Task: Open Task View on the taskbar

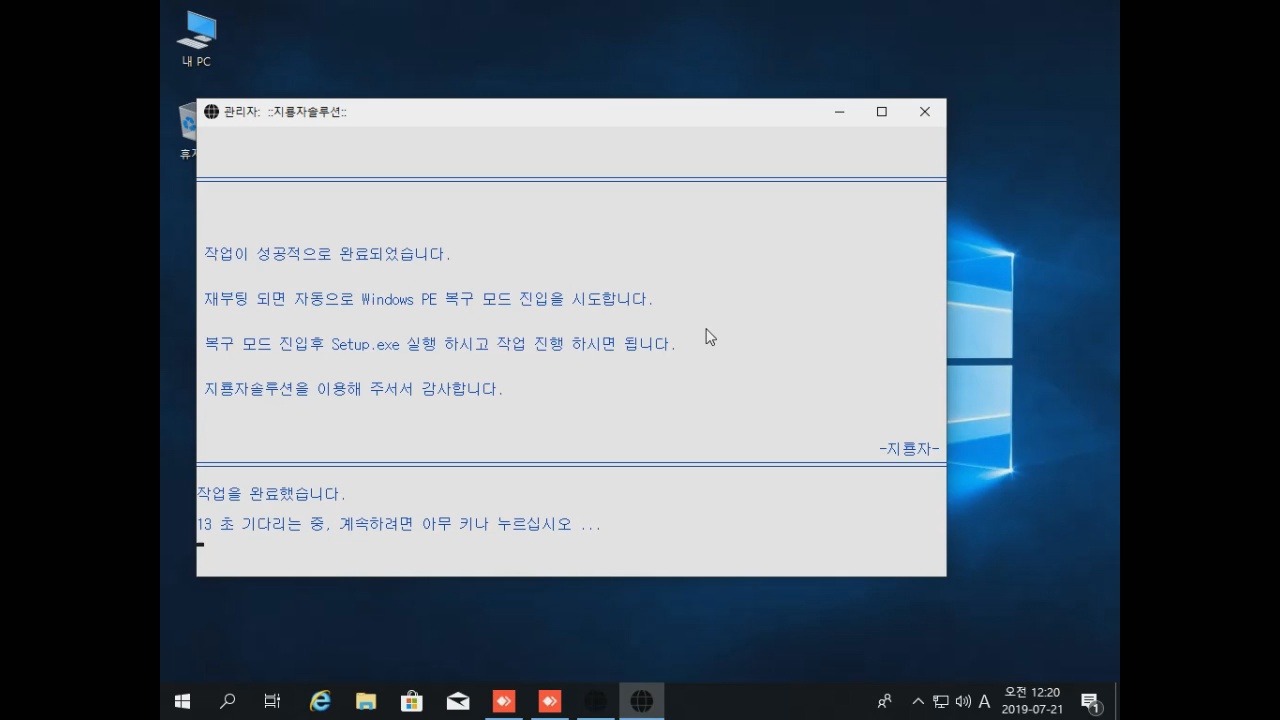Action: click(272, 702)
